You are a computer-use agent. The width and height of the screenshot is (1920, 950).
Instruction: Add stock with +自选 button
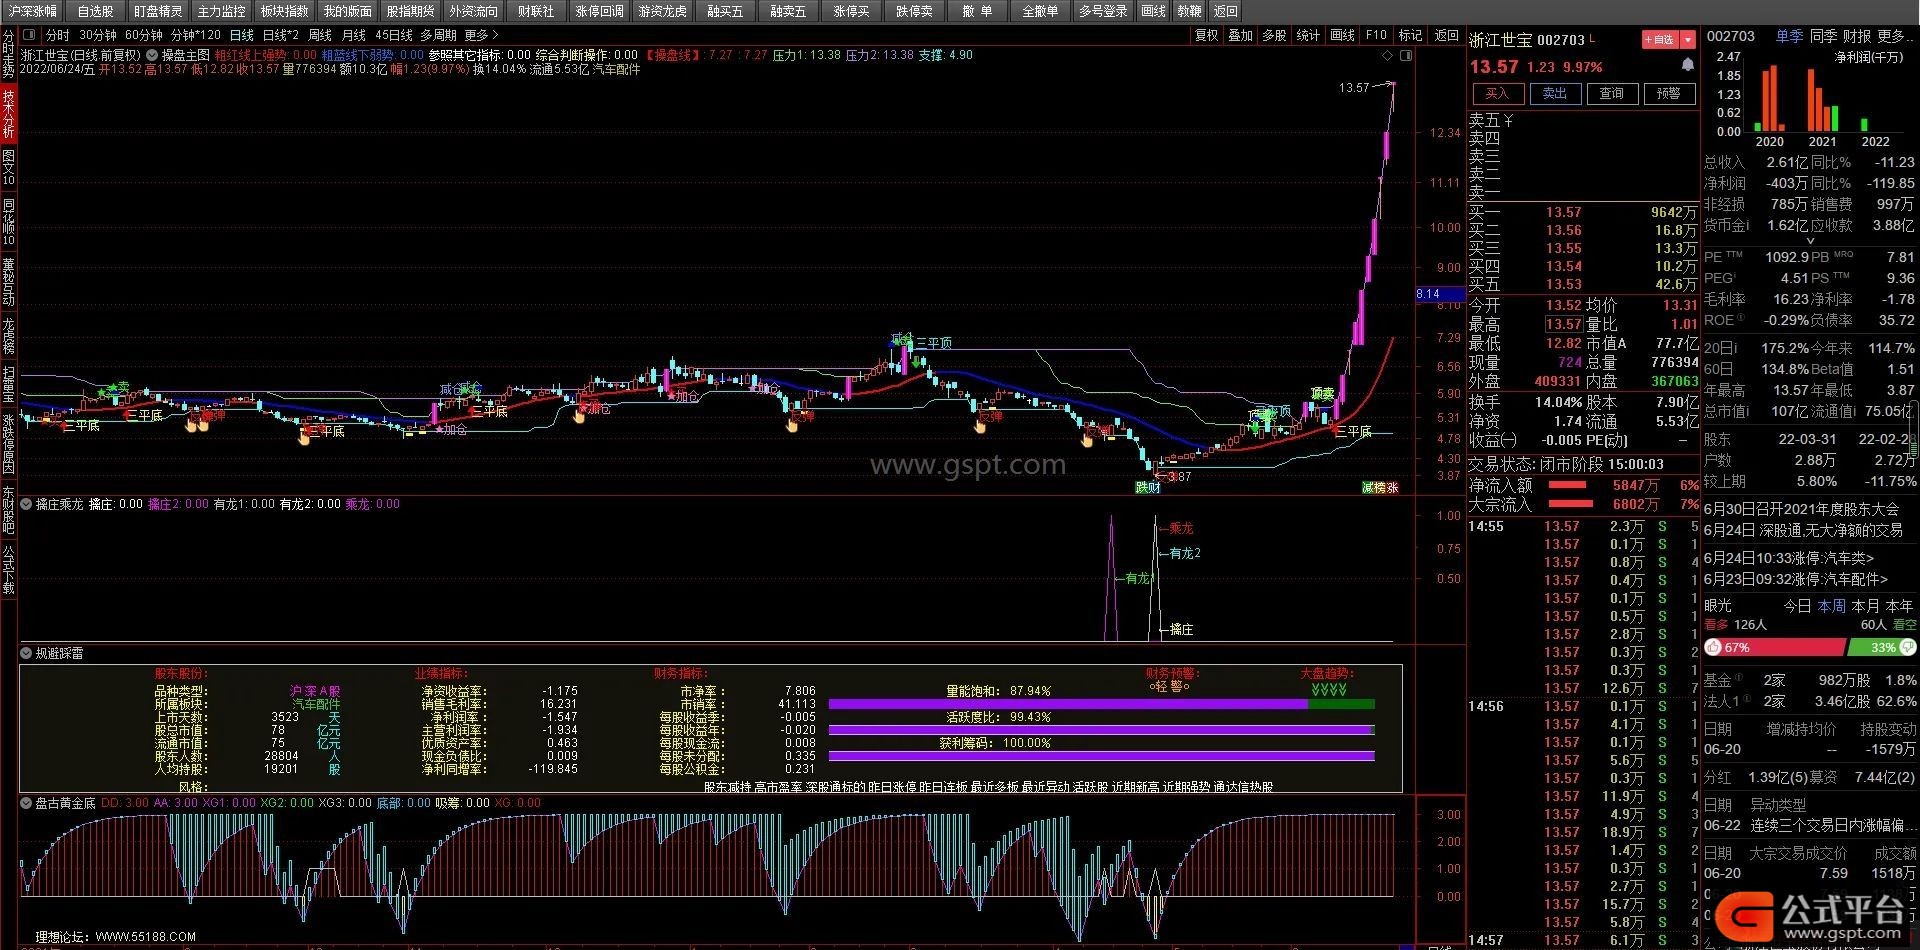click(1660, 40)
